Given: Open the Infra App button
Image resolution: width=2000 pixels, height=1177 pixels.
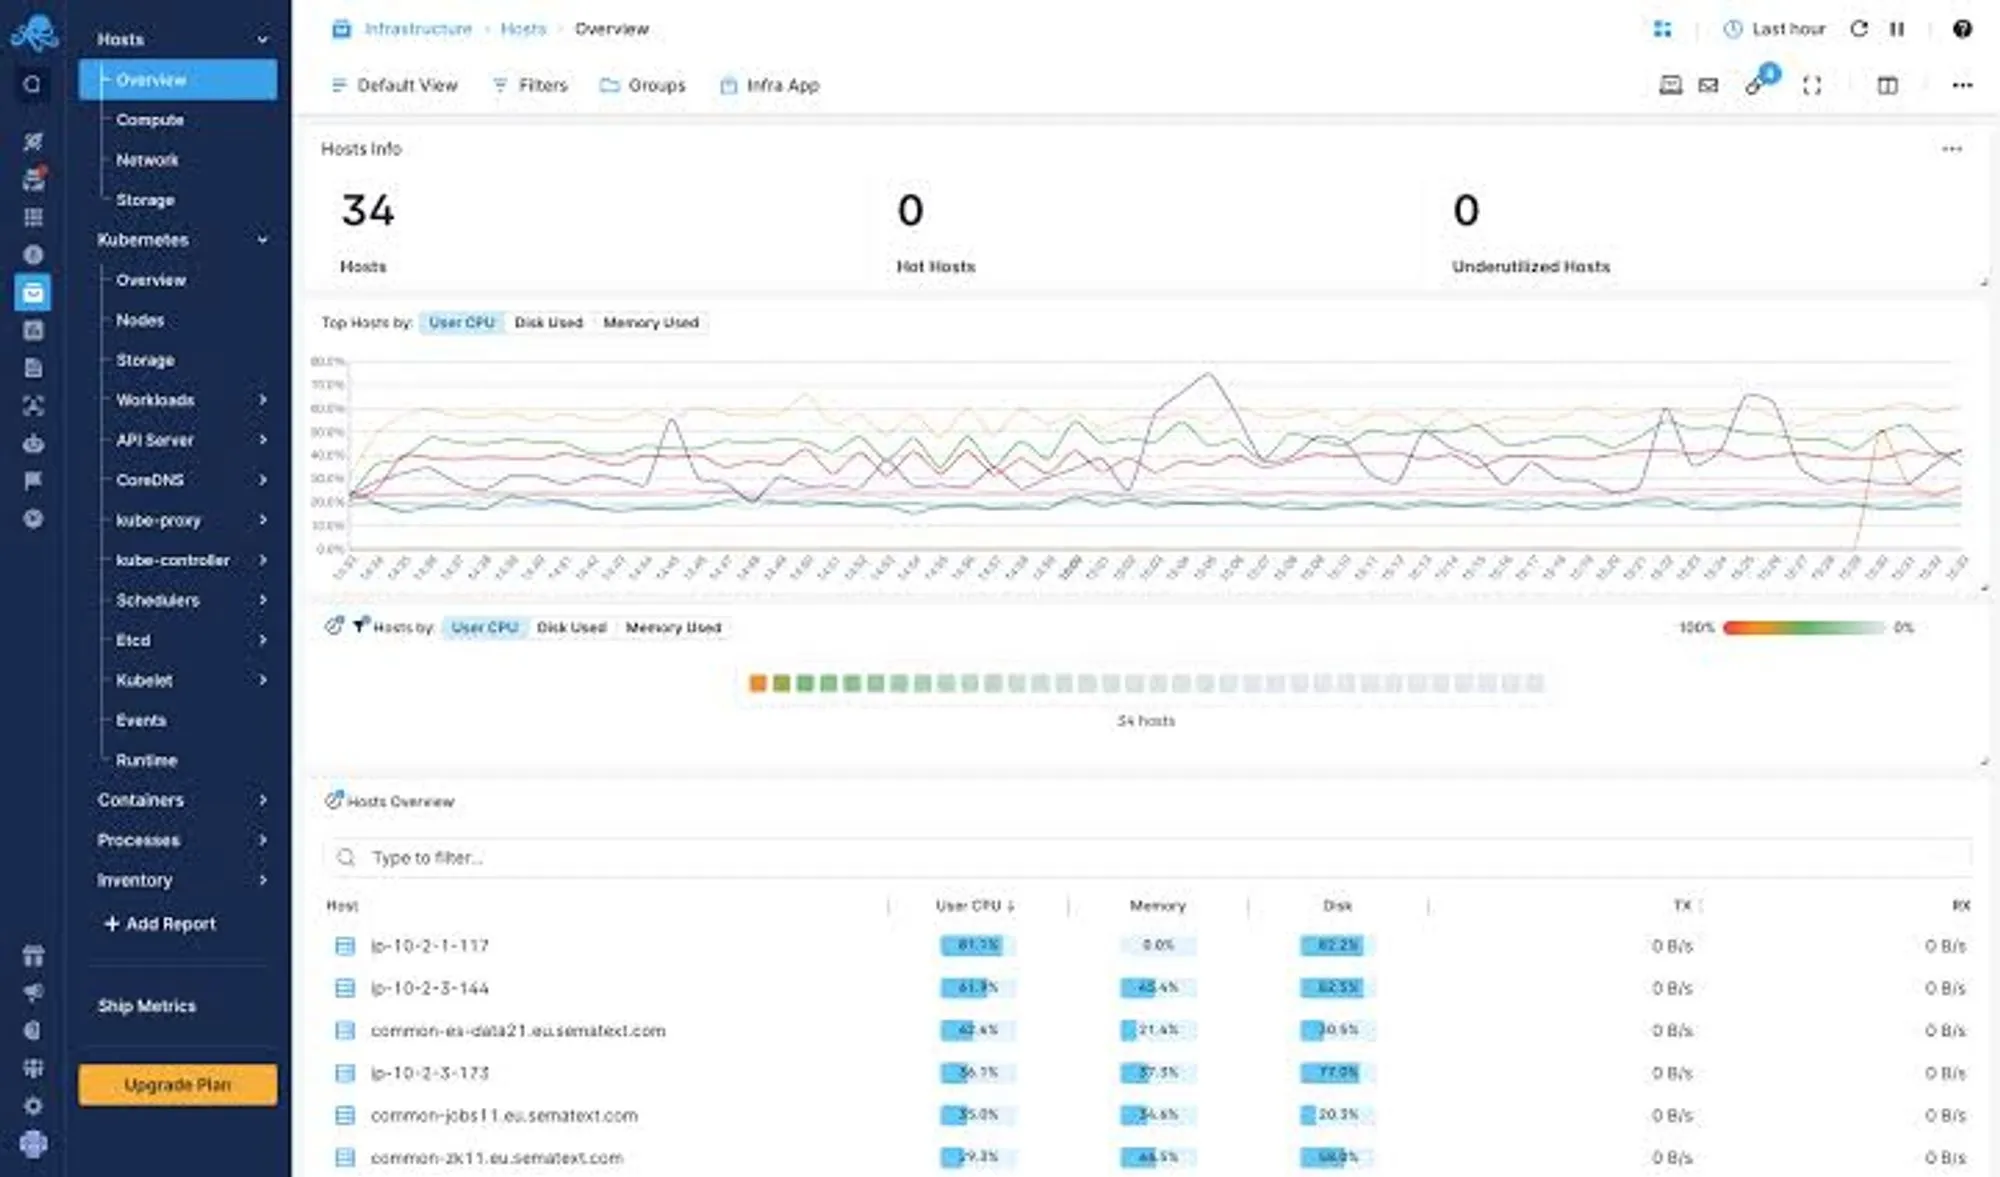Looking at the screenshot, I should tap(769, 86).
